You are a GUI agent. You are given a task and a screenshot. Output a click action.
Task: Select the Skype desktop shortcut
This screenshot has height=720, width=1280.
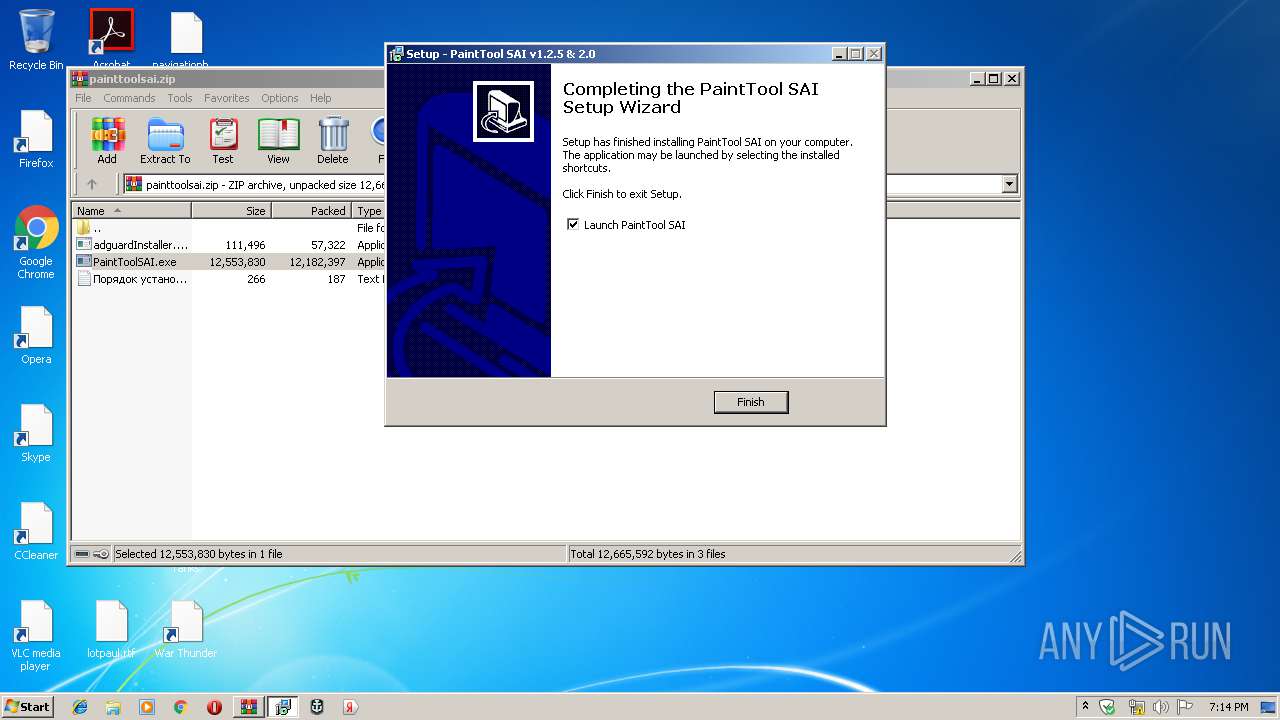tap(36, 433)
